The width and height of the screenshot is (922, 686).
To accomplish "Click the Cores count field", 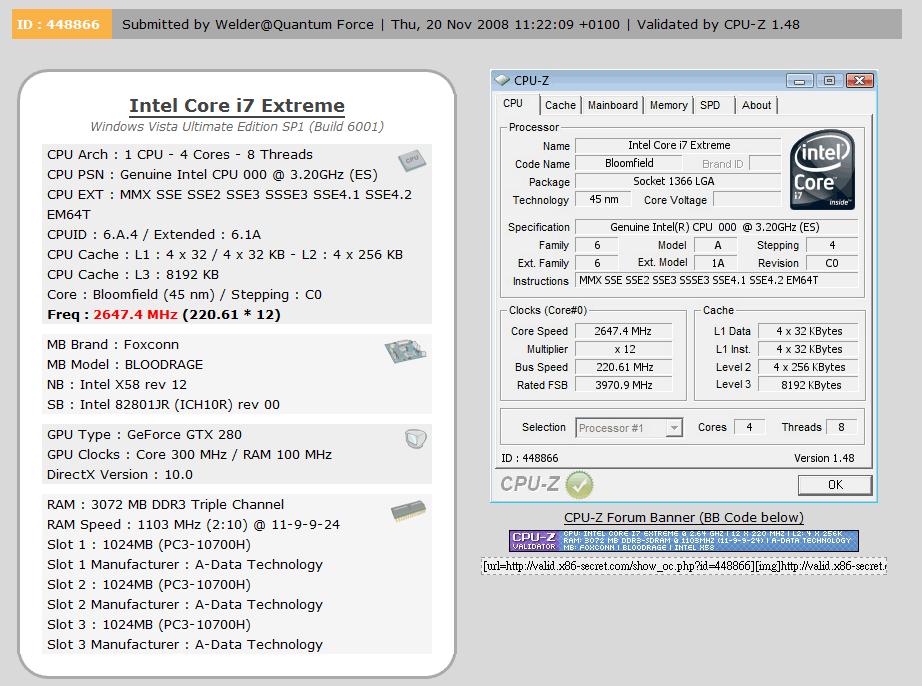I will pyautogui.click(x=749, y=427).
